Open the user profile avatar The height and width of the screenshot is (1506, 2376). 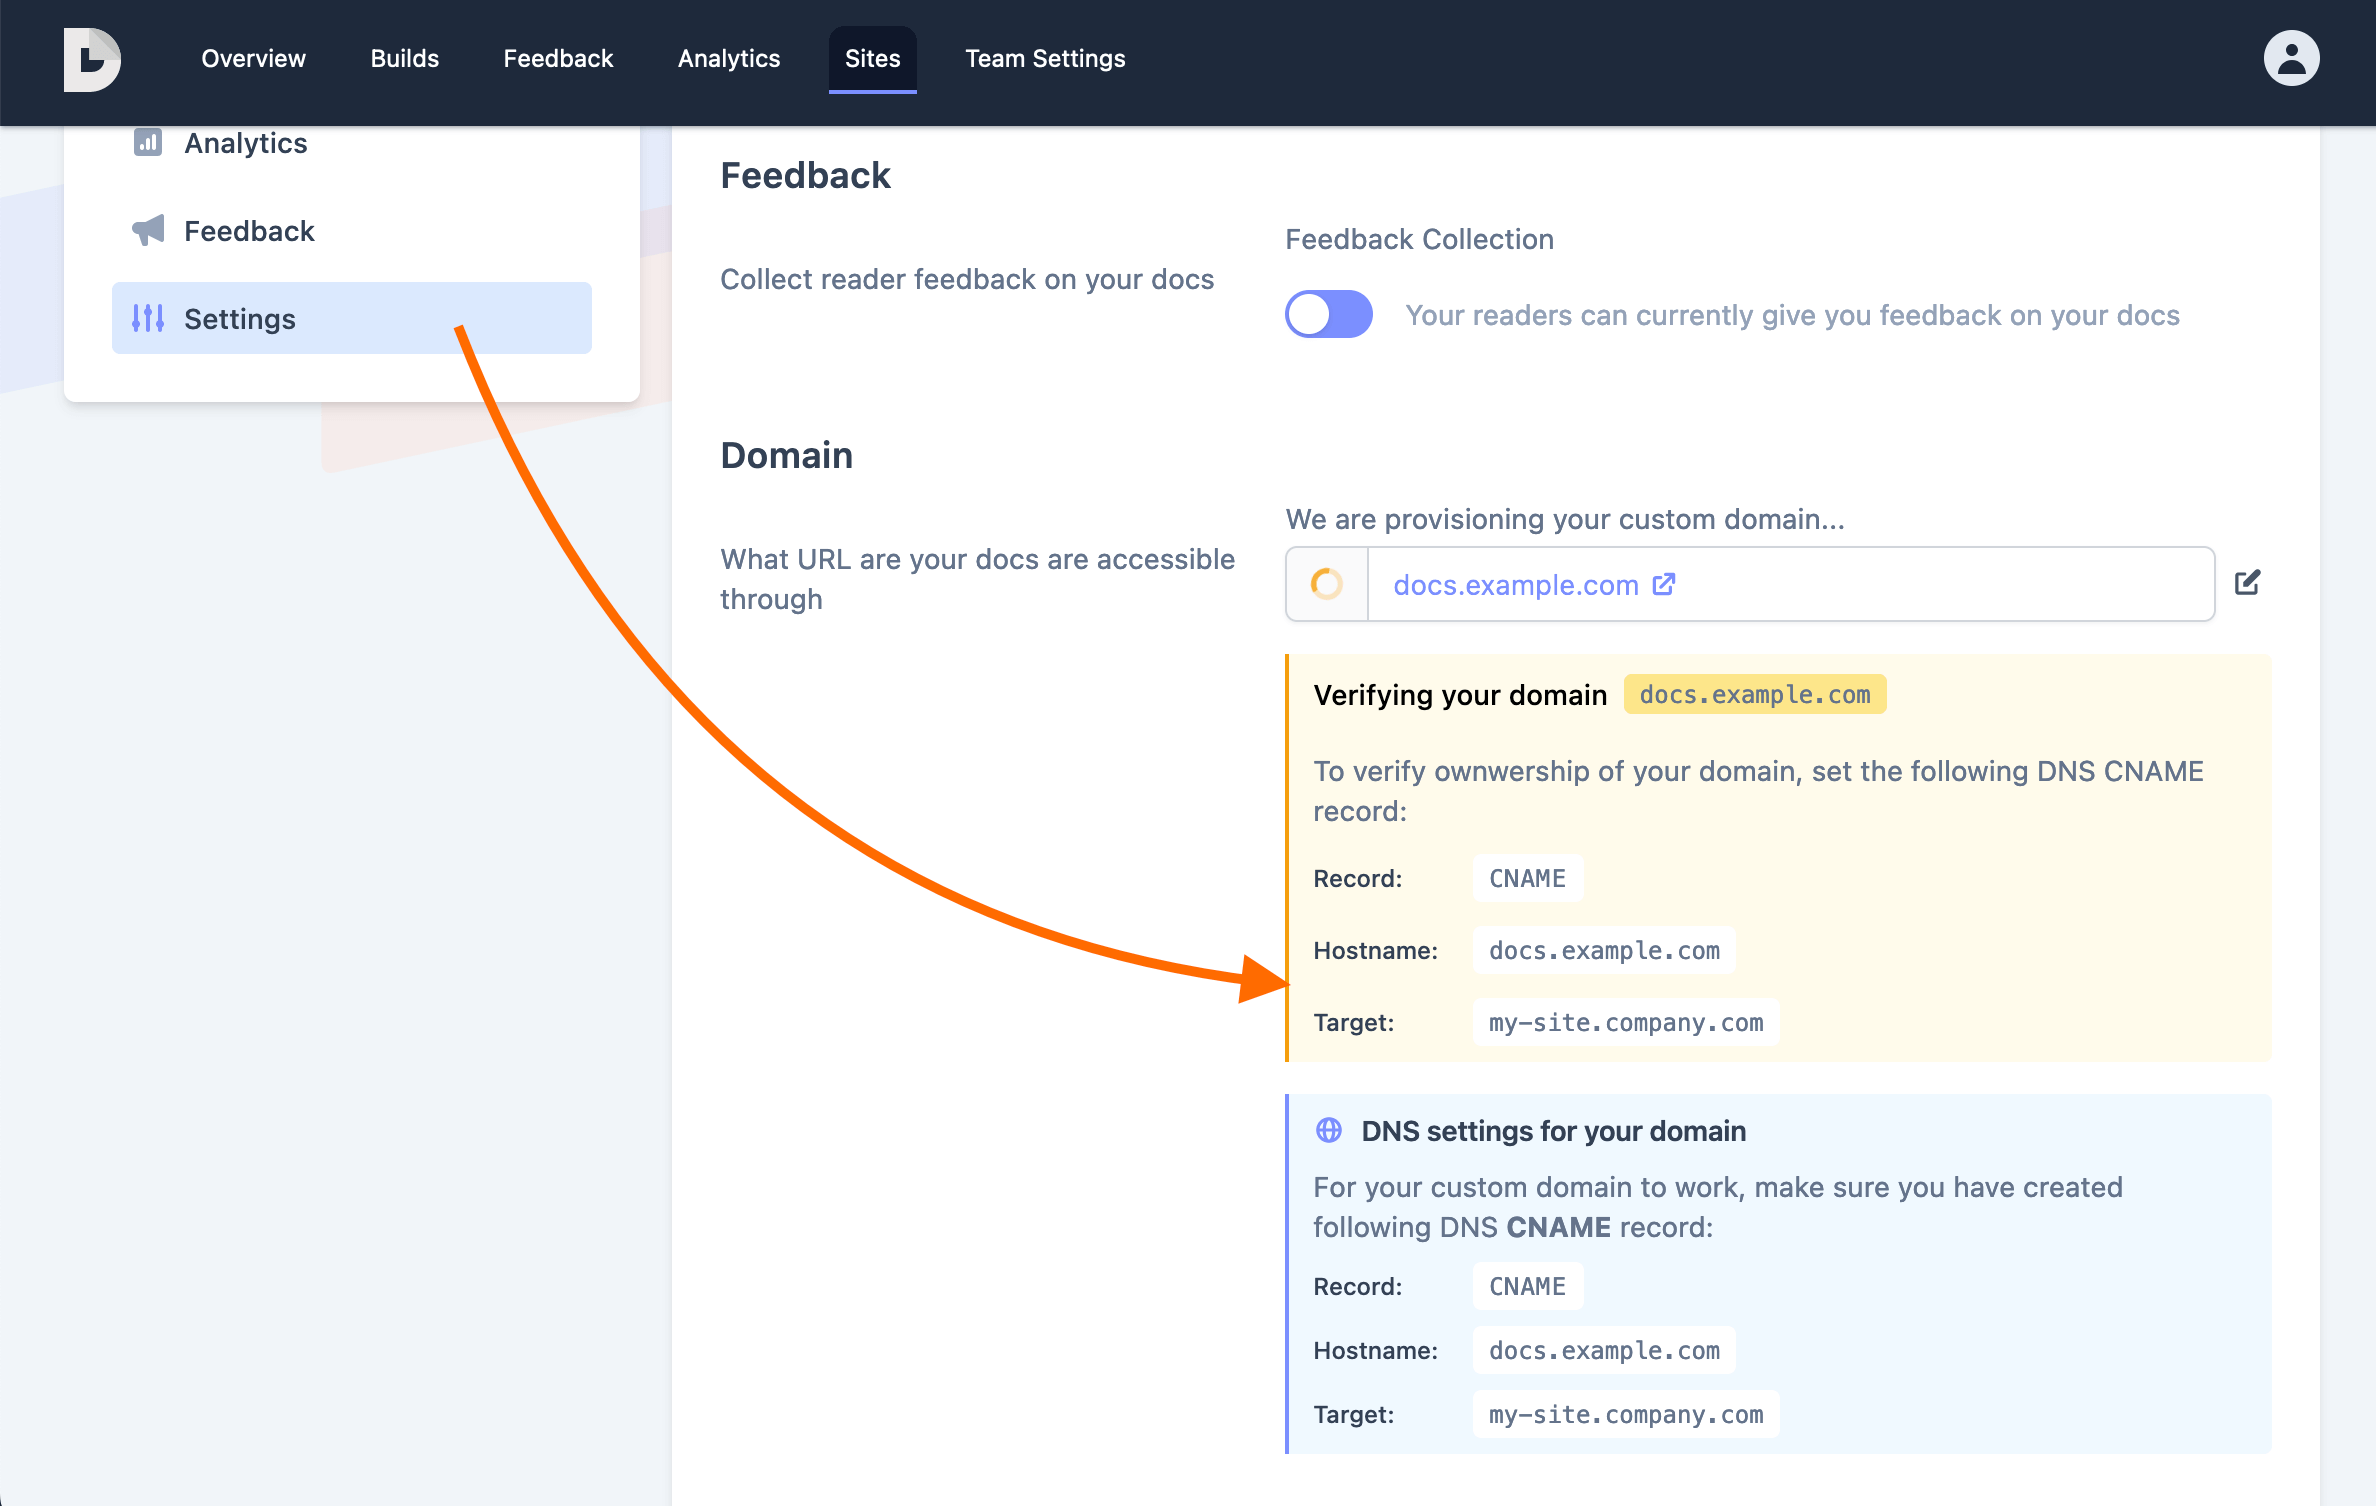pos(2291,57)
